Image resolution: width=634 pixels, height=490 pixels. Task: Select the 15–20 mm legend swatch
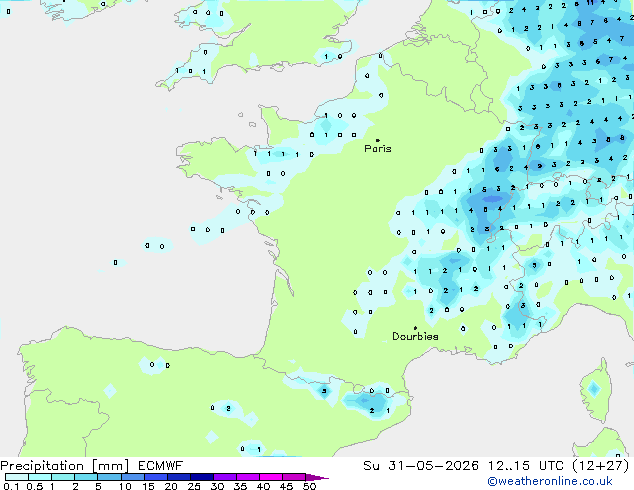[156, 477]
